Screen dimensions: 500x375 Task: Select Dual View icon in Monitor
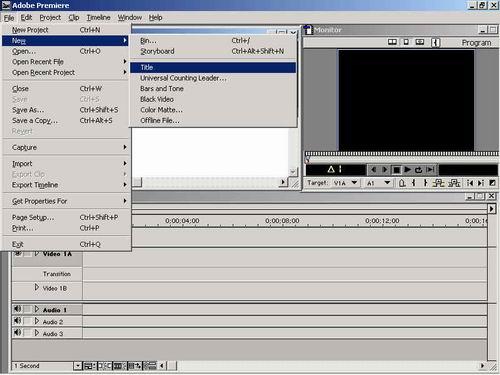point(392,42)
